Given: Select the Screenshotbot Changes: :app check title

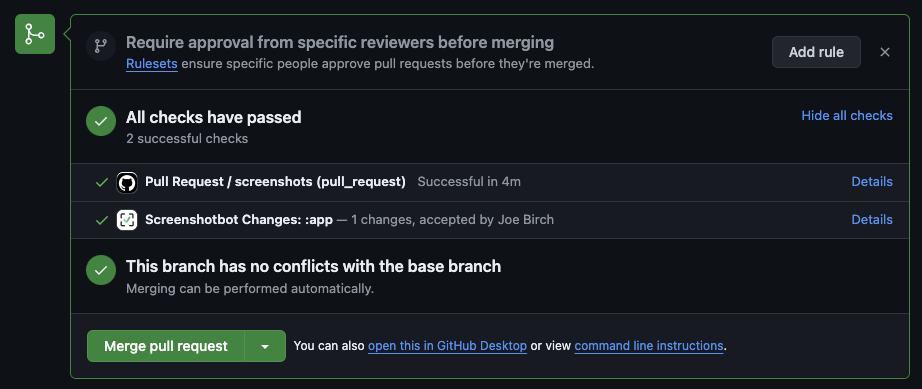Looking at the screenshot, I should click(239, 220).
